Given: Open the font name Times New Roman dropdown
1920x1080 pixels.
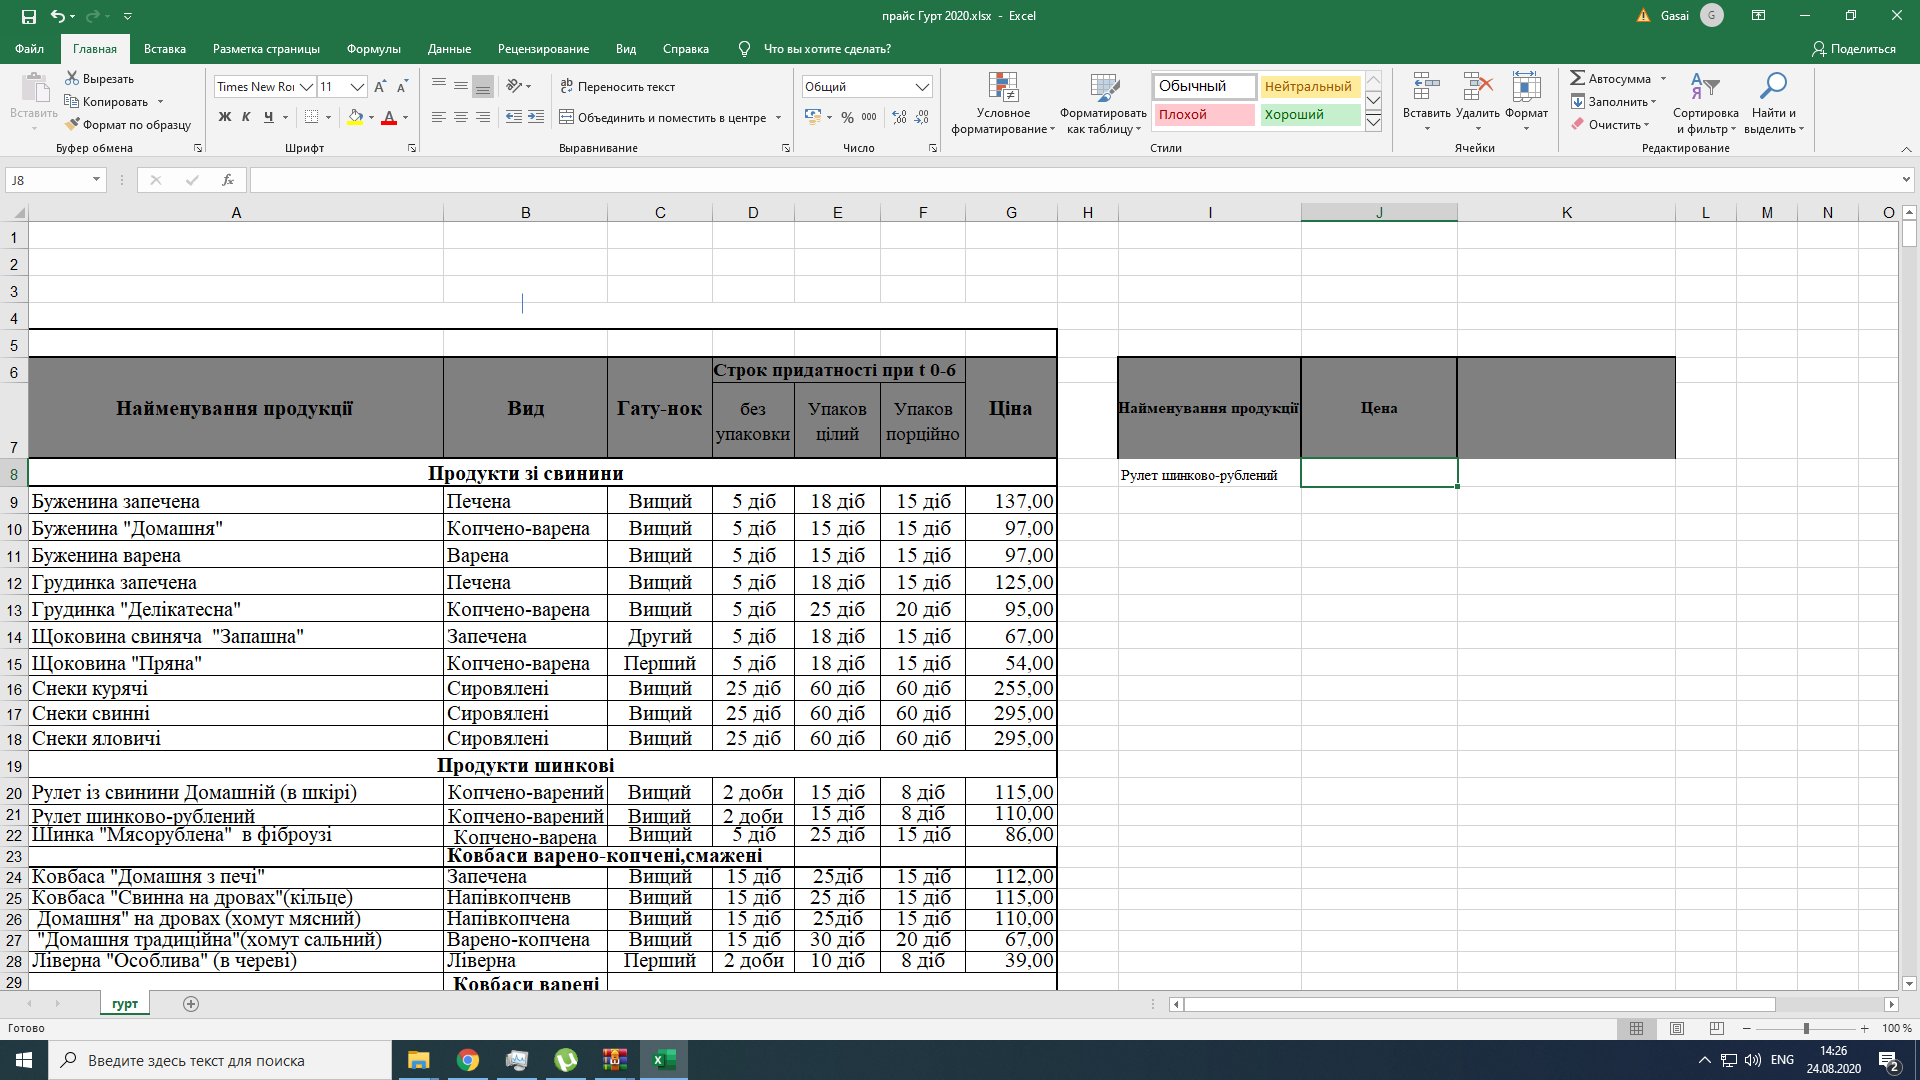Looking at the screenshot, I should (307, 87).
